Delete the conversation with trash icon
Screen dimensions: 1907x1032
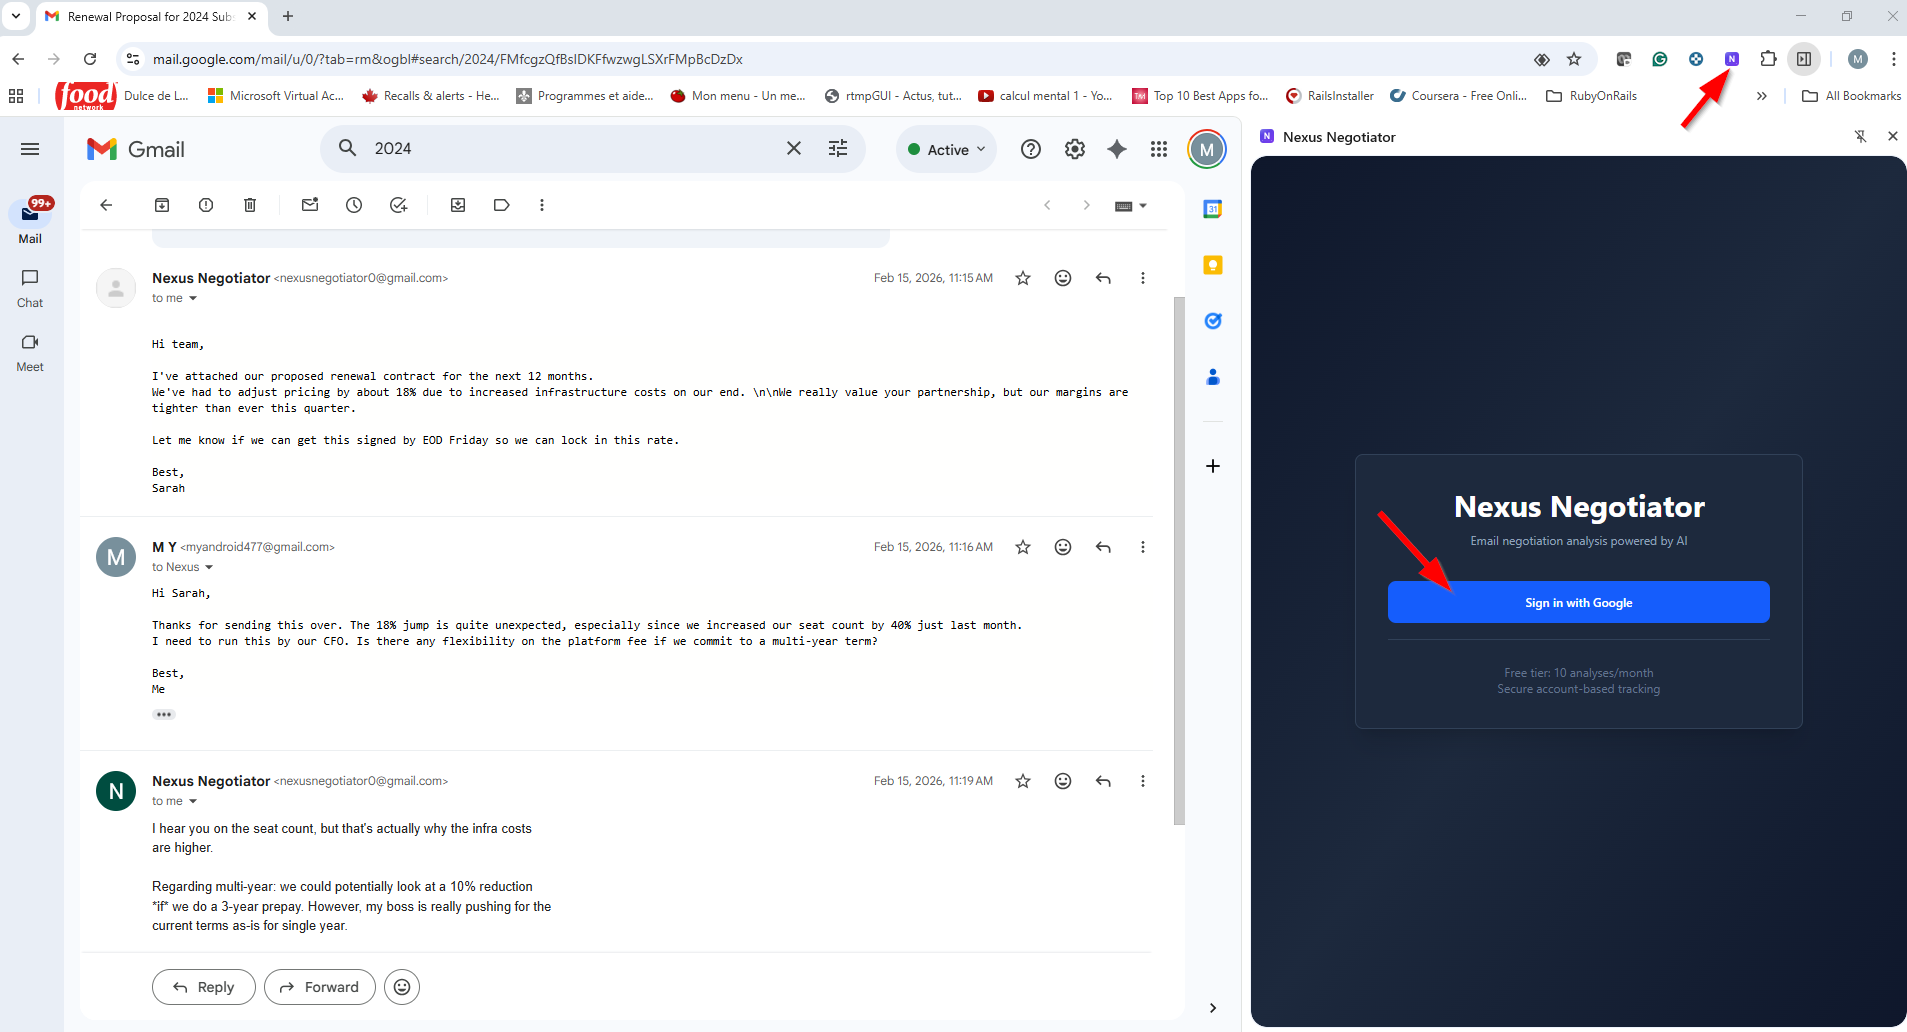(x=250, y=205)
